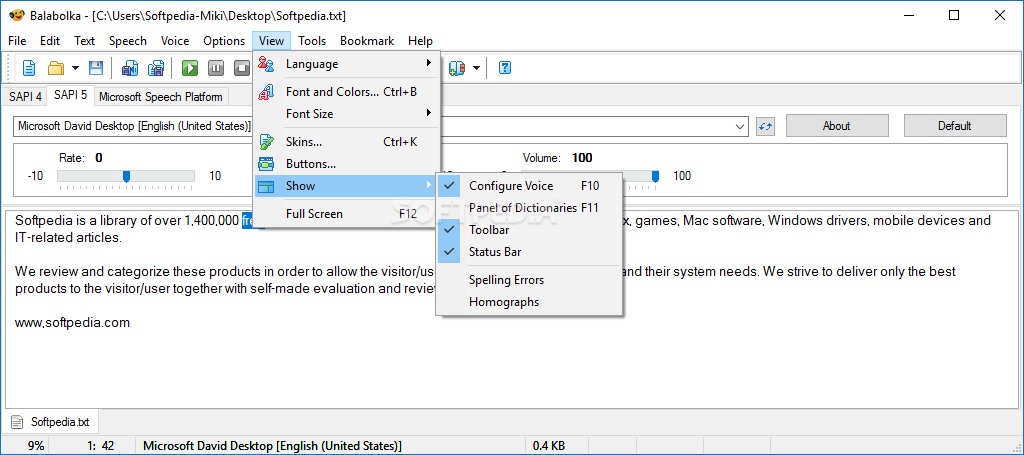Choose Homographs in Show submenu

pyautogui.click(x=530, y=302)
